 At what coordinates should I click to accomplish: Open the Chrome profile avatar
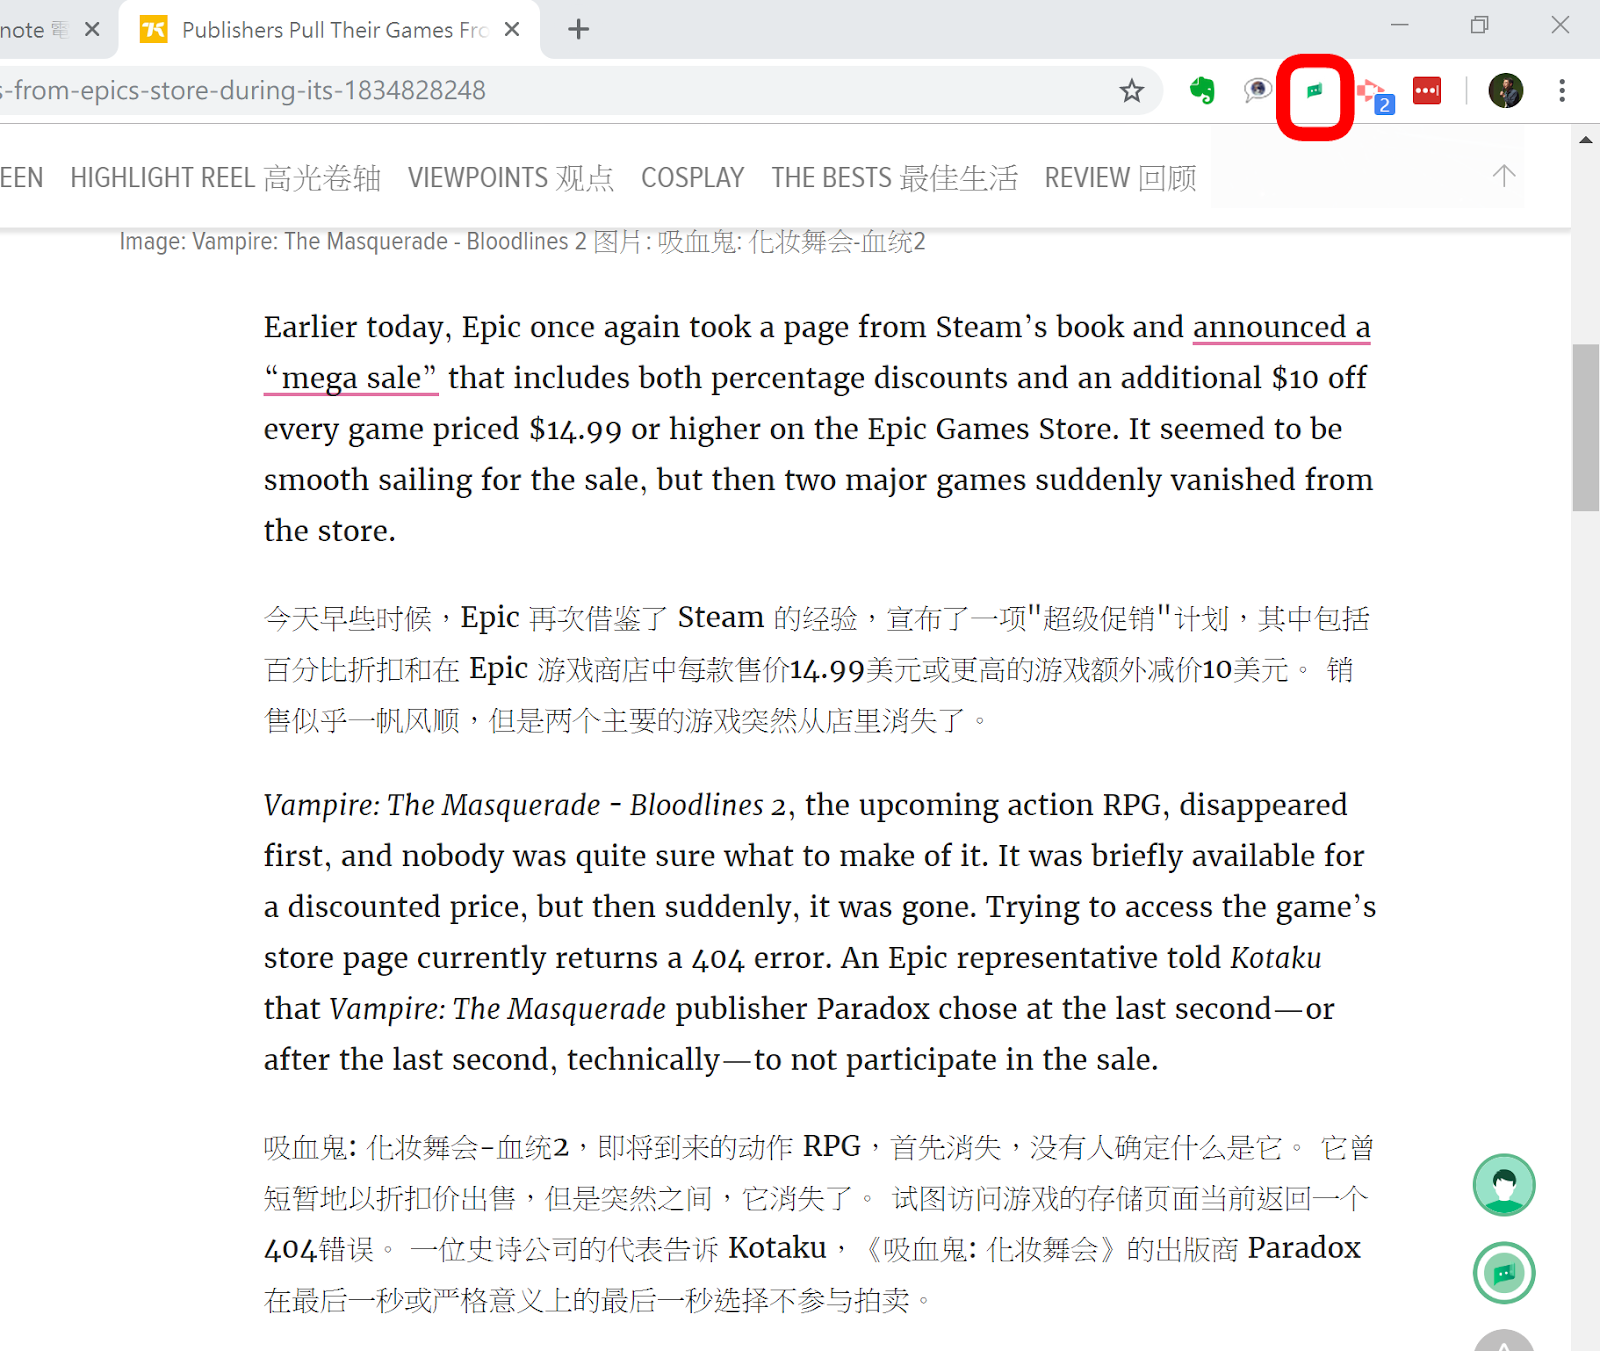1505,91
